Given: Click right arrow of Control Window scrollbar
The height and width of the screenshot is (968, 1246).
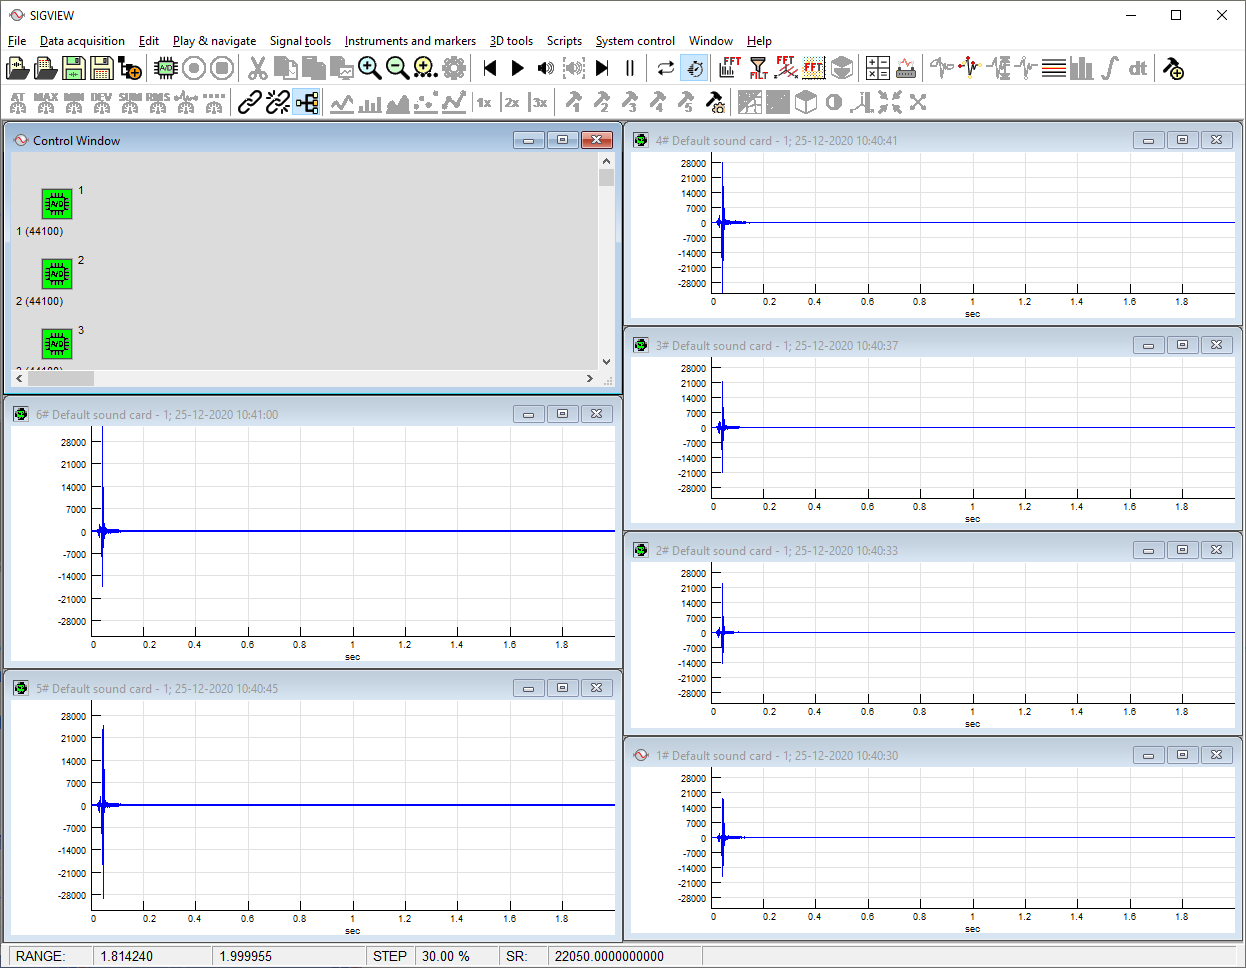Looking at the screenshot, I should tap(589, 379).
